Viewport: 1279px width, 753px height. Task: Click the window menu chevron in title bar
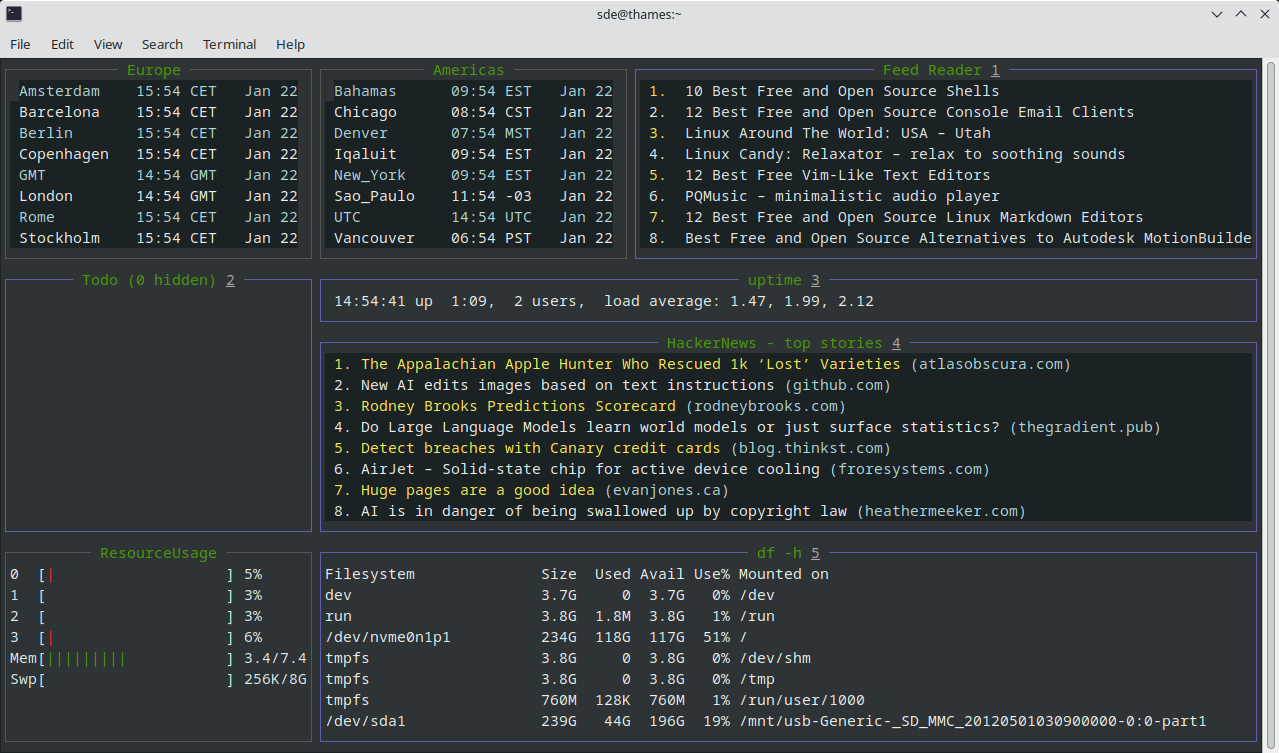[x=1216, y=14]
